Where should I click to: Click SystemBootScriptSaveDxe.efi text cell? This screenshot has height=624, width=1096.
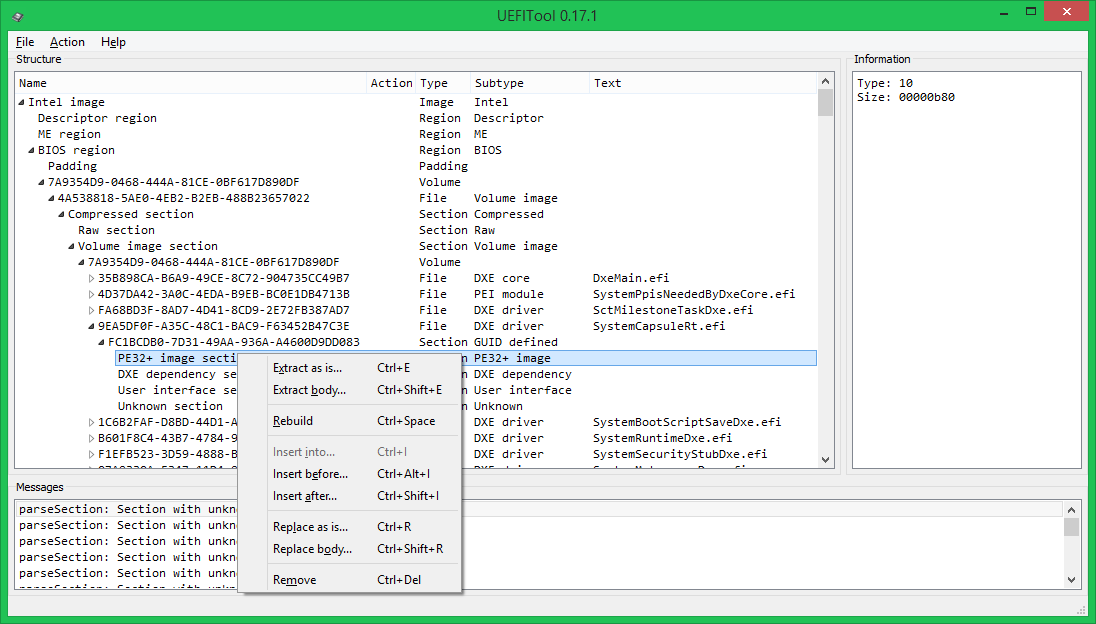pos(686,422)
